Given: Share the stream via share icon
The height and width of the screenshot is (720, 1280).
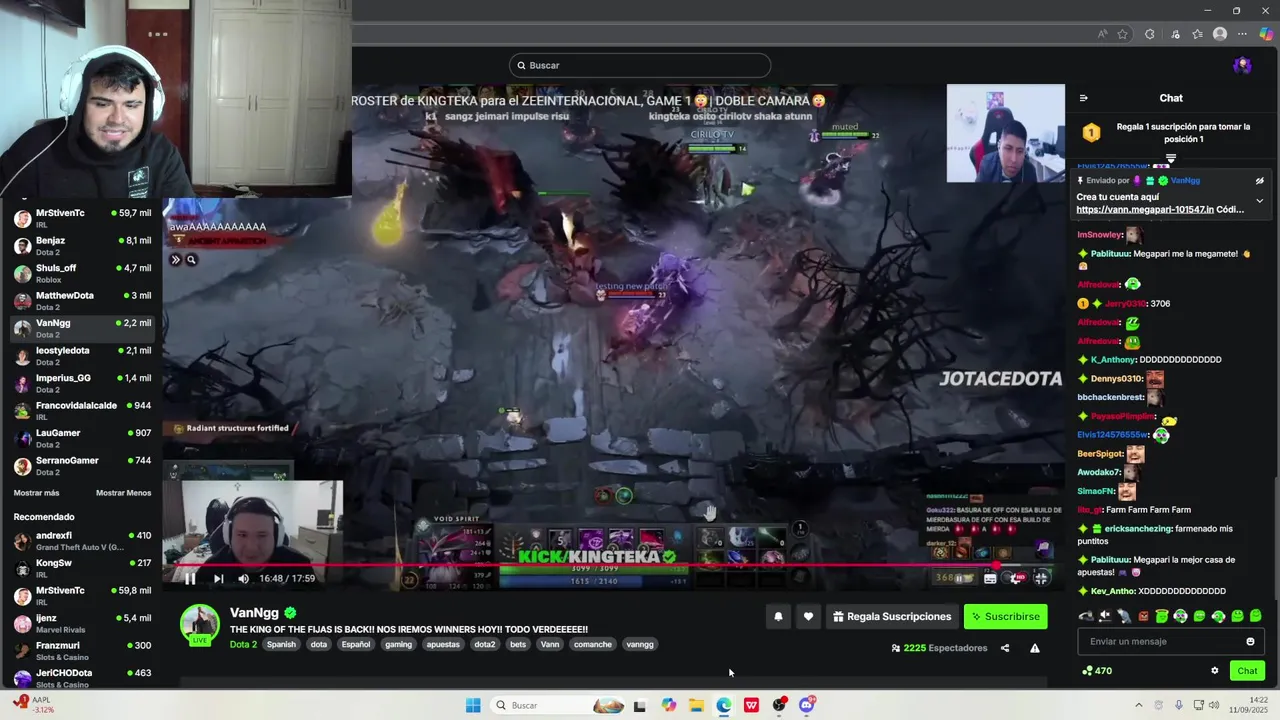Looking at the screenshot, I should 1005,648.
